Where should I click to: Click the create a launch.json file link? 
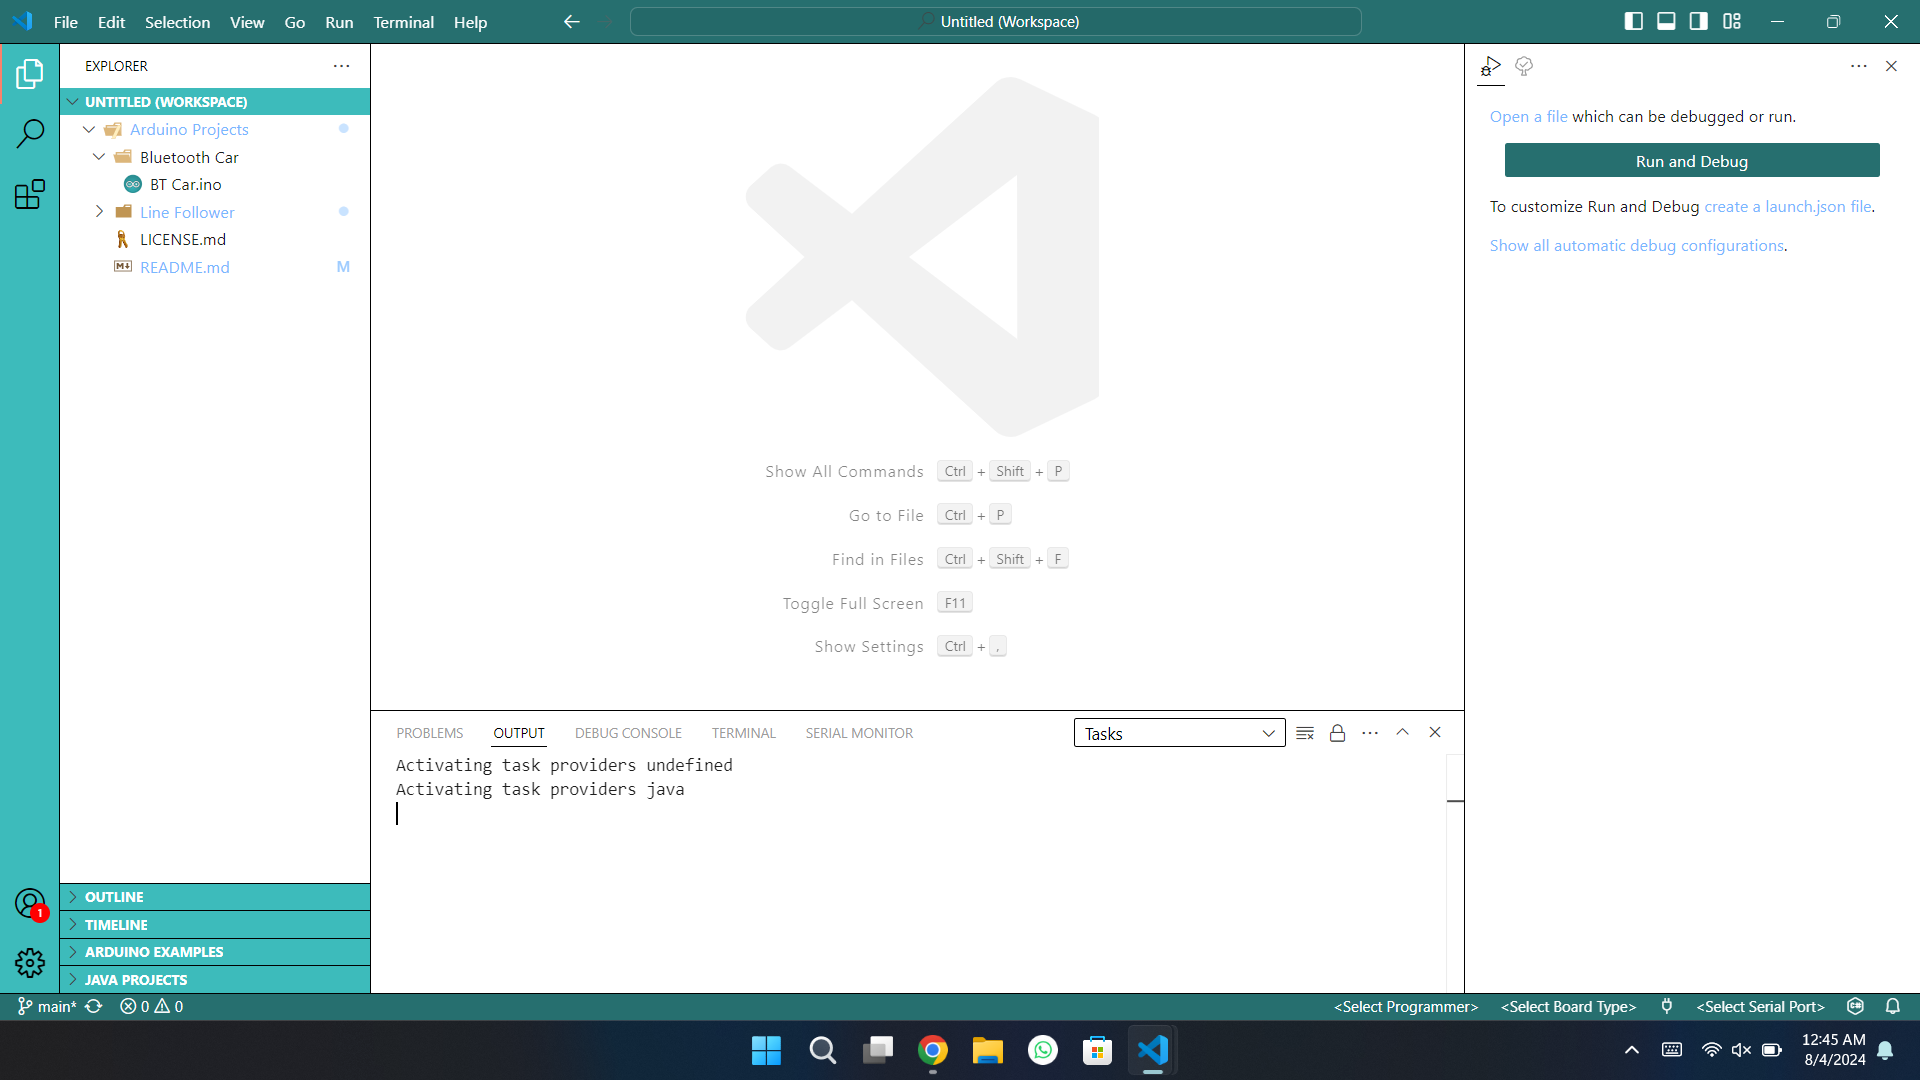(x=1787, y=207)
